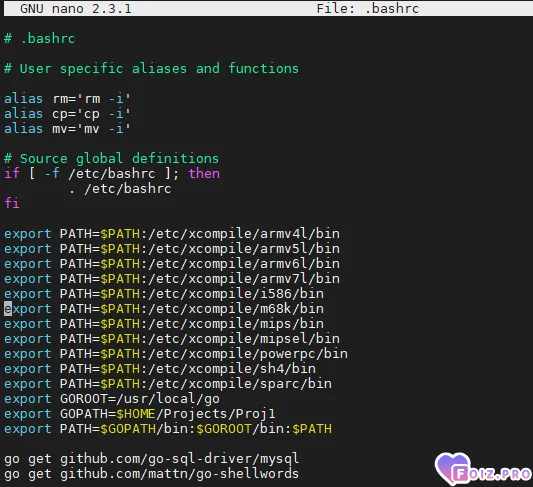Click the powerpc export PATH line

176,354
